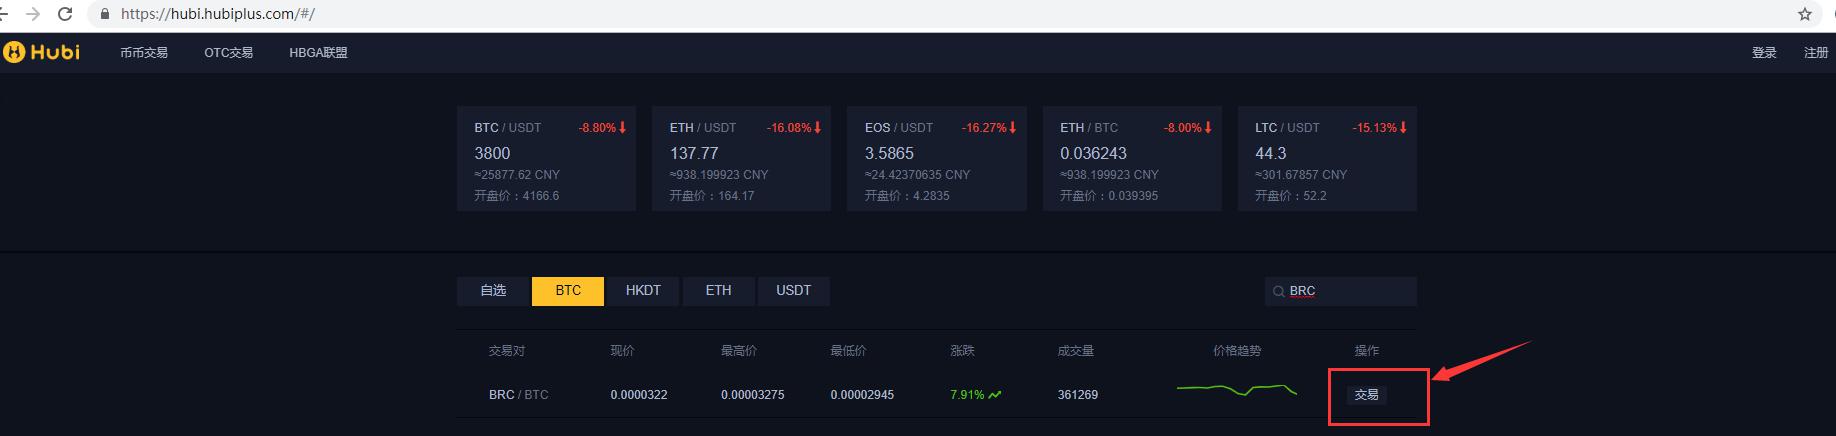Click the 0.00002945 low price cell

click(x=862, y=395)
